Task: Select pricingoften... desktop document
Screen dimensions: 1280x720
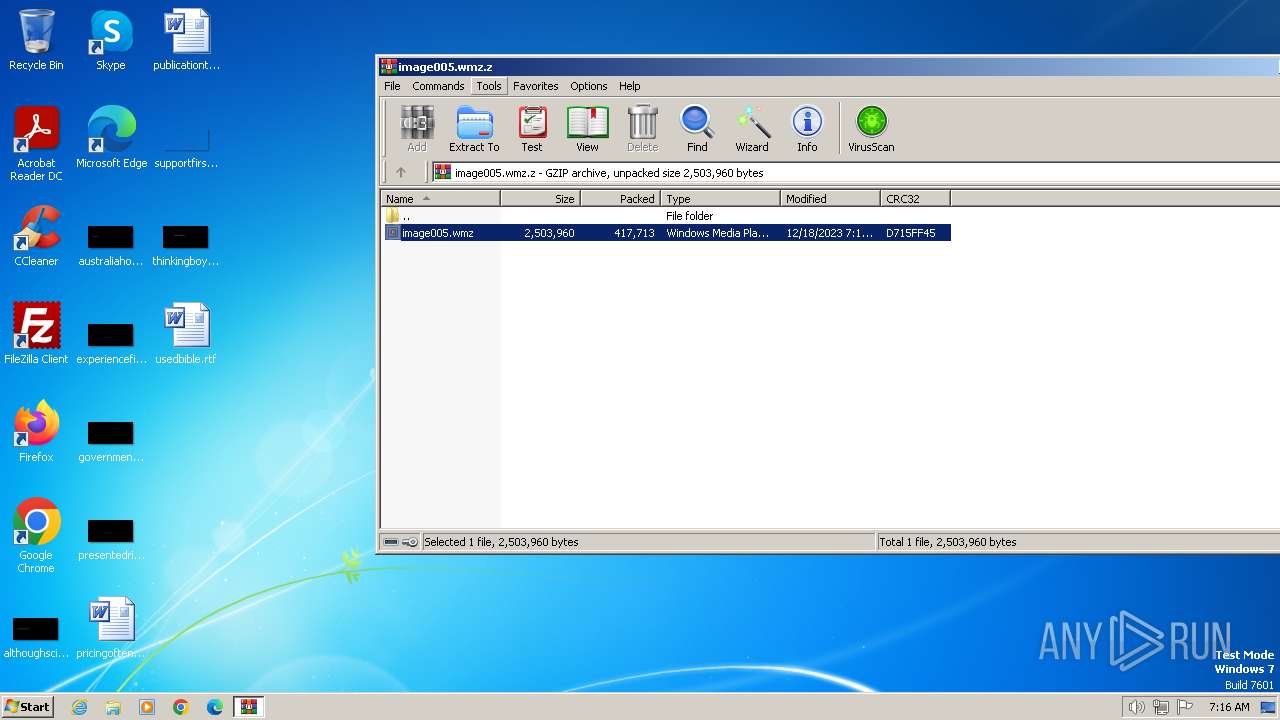Action: coord(111,628)
